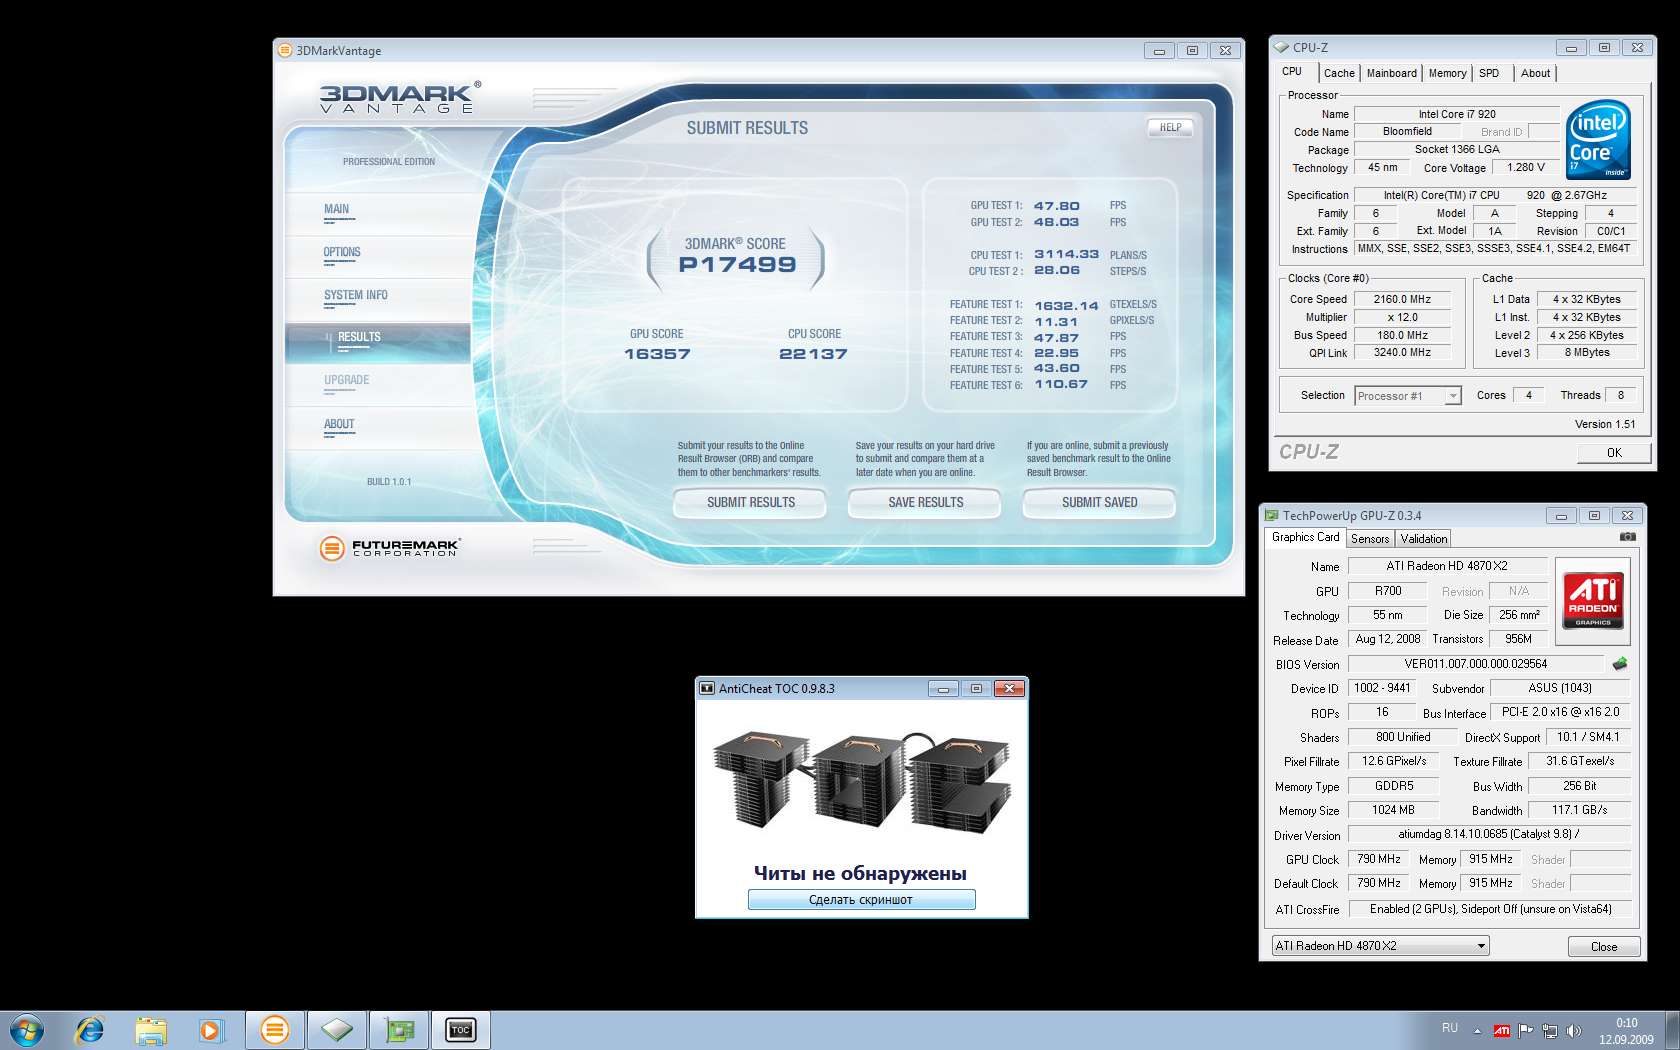This screenshot has height=1050, width=1680.
Task: Click the SUBMIT SAVED button
Action: (1099, 503)
